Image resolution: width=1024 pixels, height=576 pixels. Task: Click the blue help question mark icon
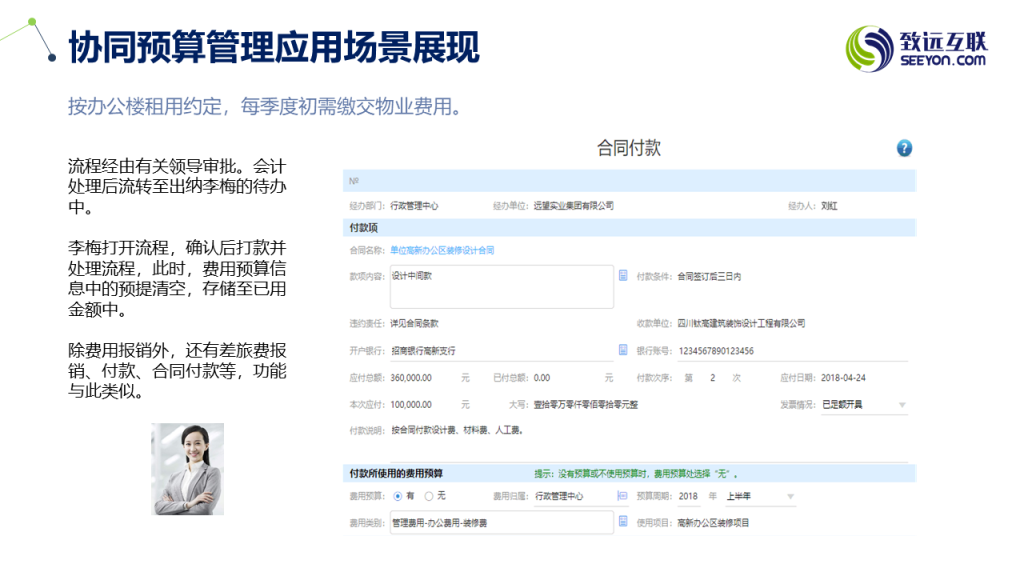point(904,149)
